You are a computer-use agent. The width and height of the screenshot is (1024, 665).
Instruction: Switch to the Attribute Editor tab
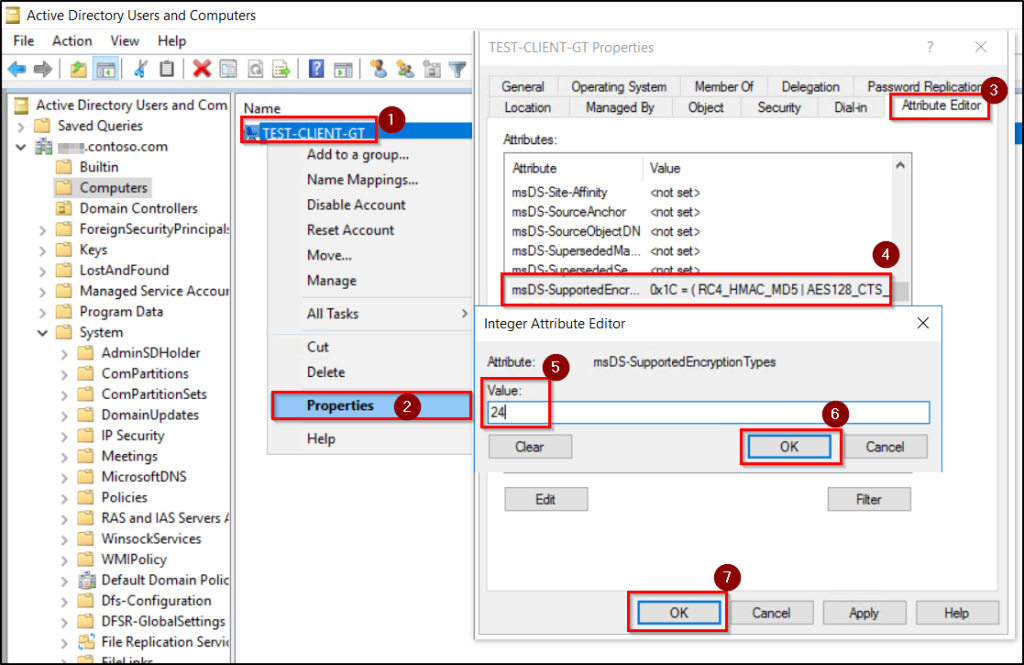(x=939, y=107)
